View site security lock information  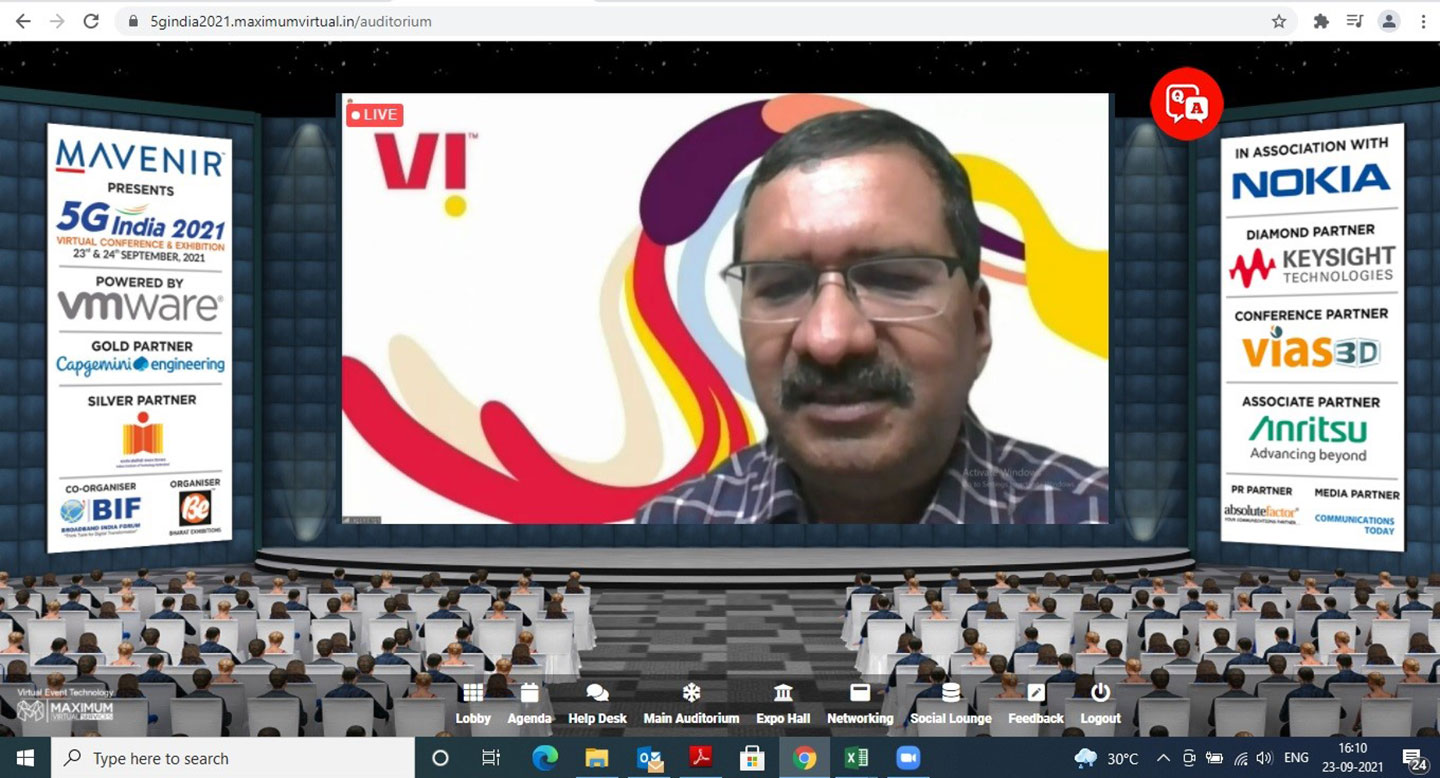pyautogui.click(x=133, y=21)
